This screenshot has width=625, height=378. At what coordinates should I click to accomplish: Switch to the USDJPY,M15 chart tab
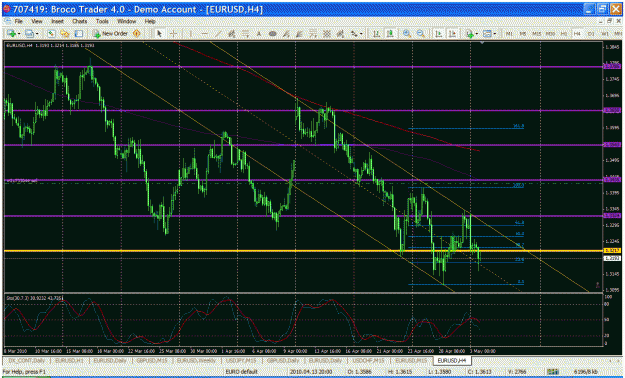coord(241,360)
